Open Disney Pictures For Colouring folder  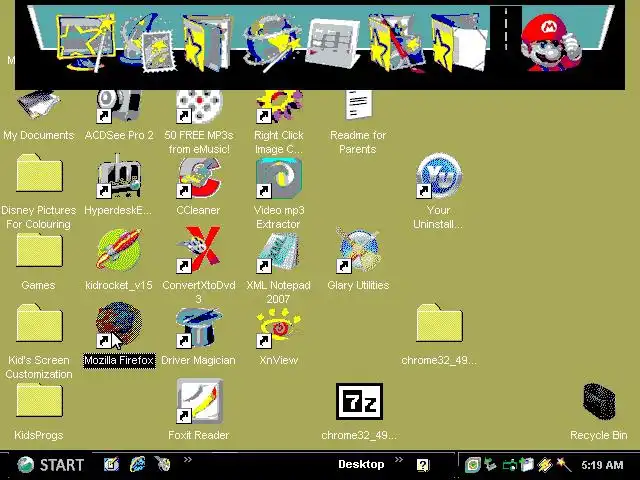click(x=39, y=173)
